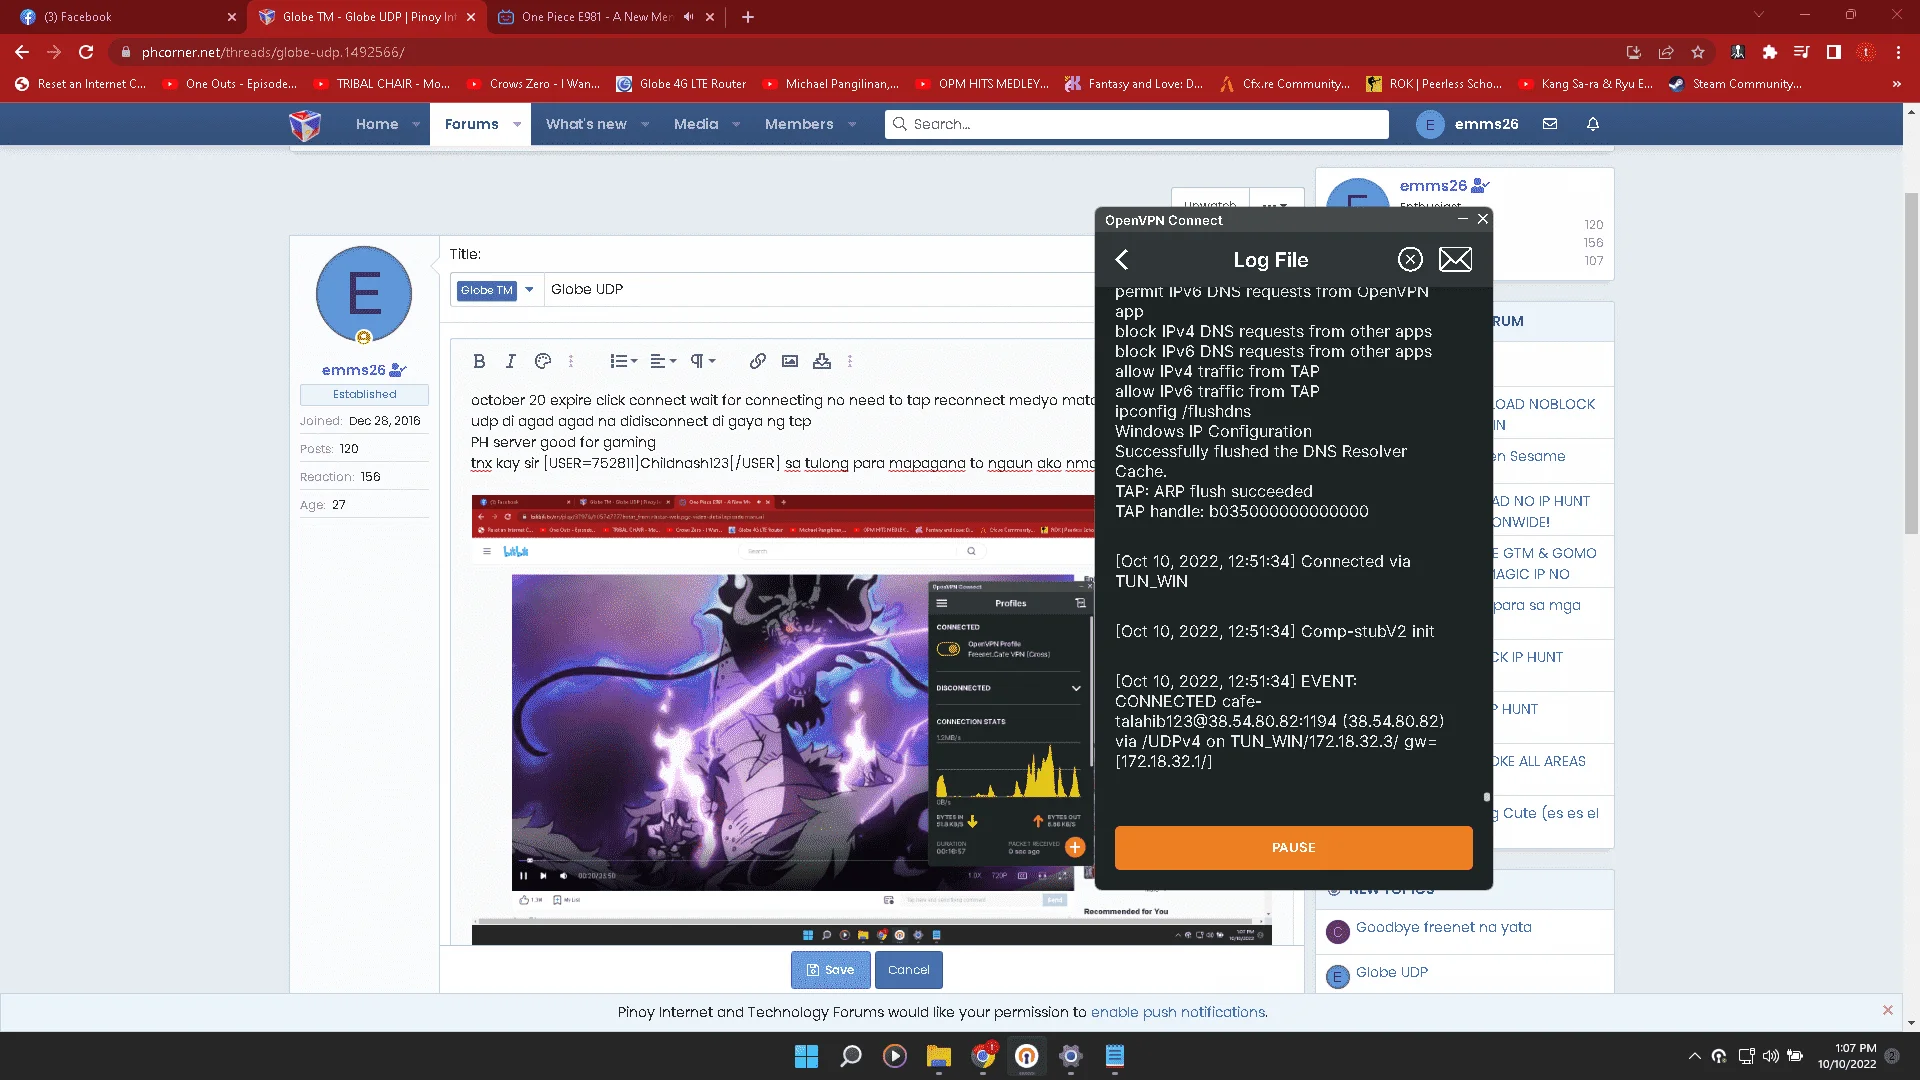Switch to the One Piece E981 tab
This screenshot has height=1080, width=1920.
point(597,17)
